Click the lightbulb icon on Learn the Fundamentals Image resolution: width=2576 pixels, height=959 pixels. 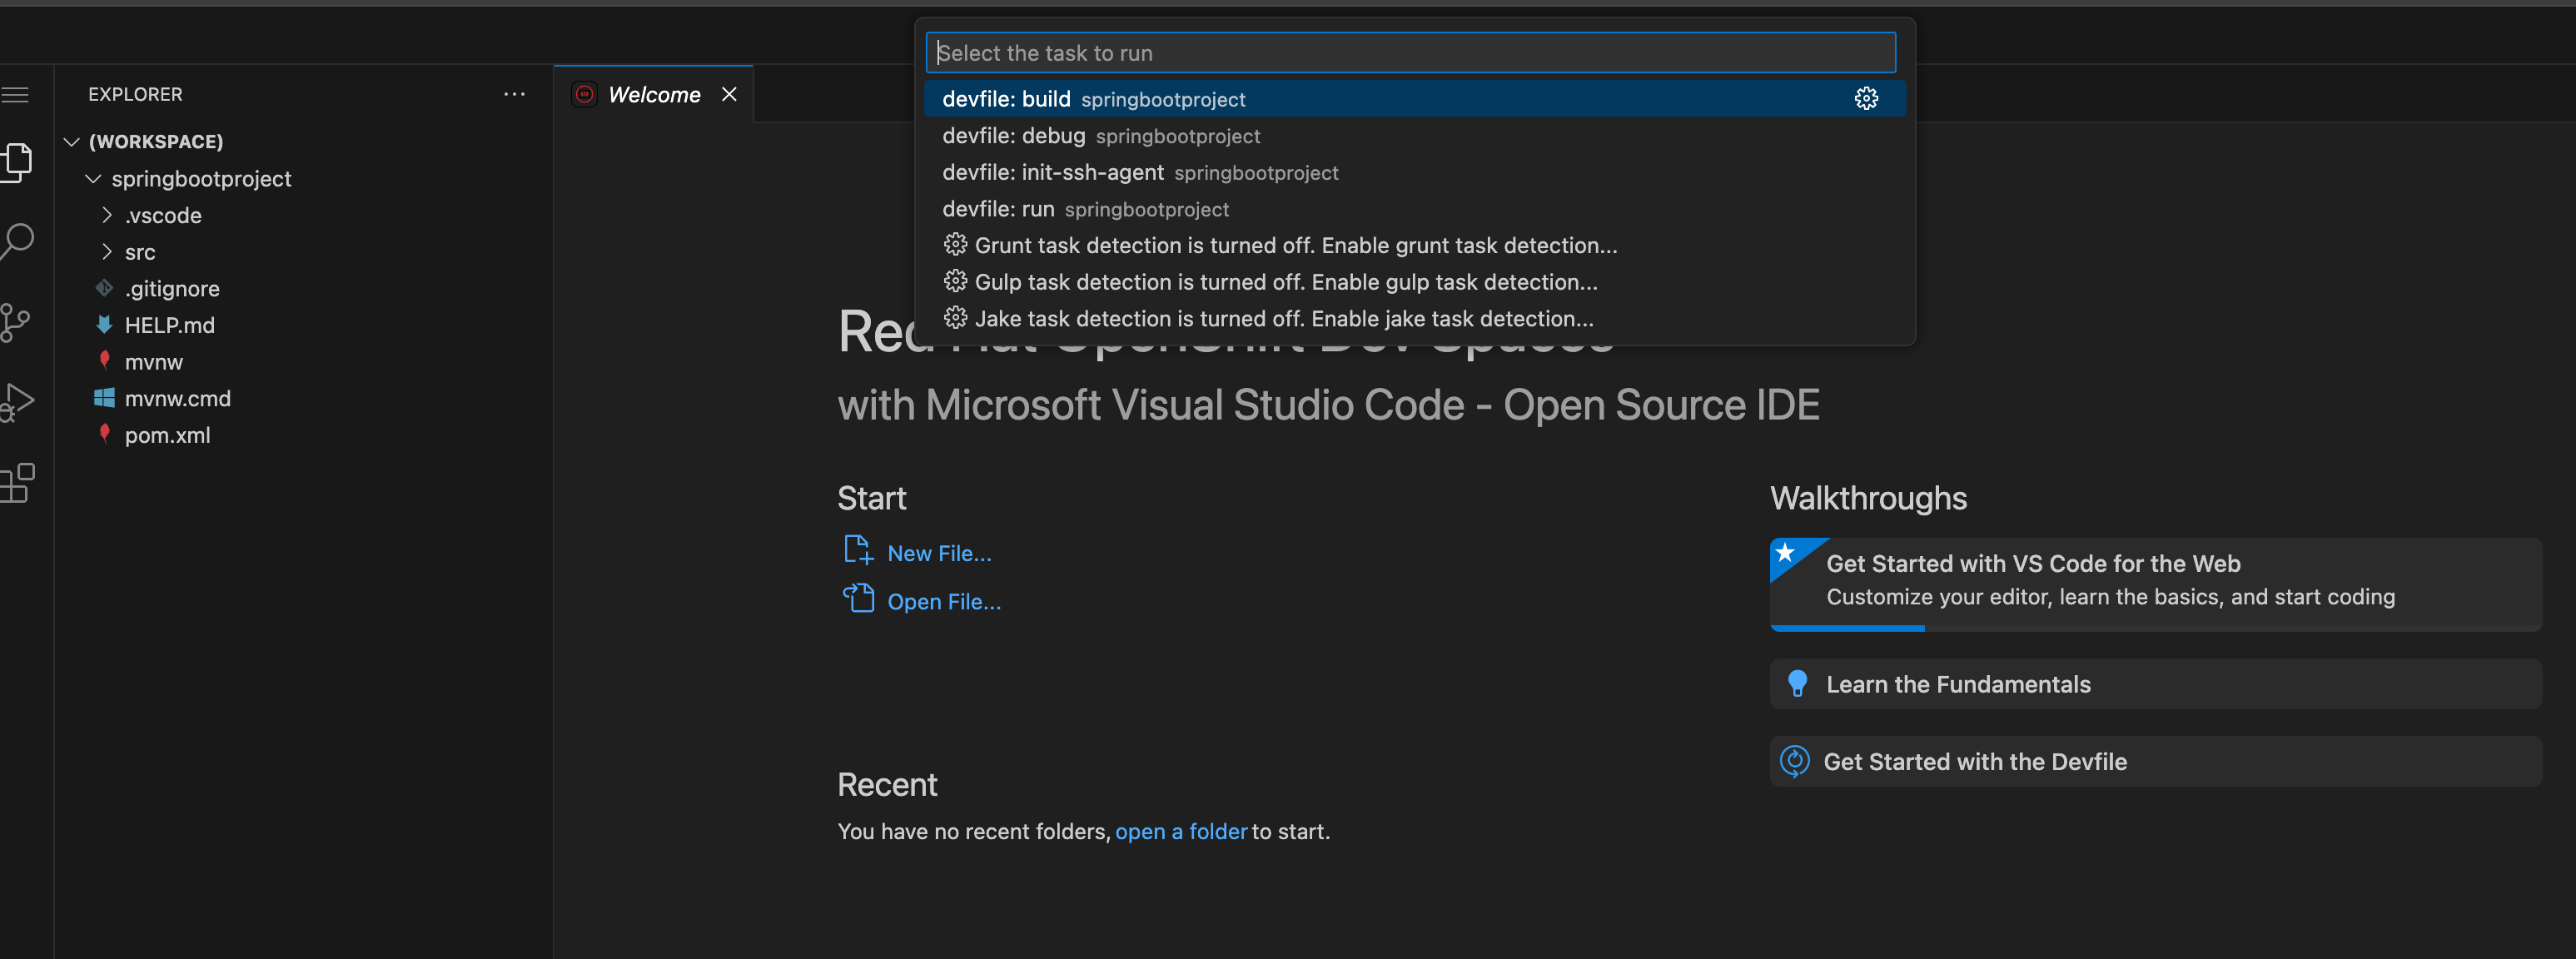point(1797,683)
